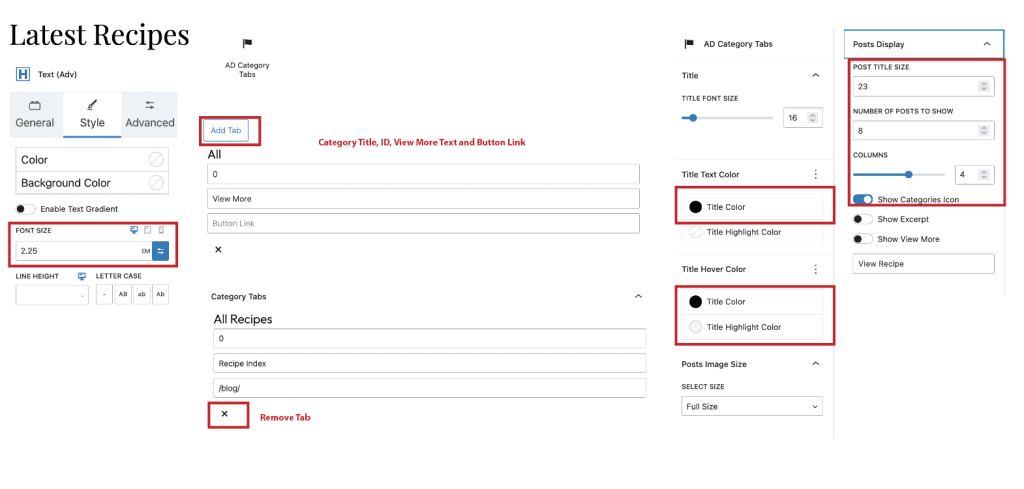Switch to the Advanced tab
The width and height of the screenshot is (1024, 489).
[150, 114]
